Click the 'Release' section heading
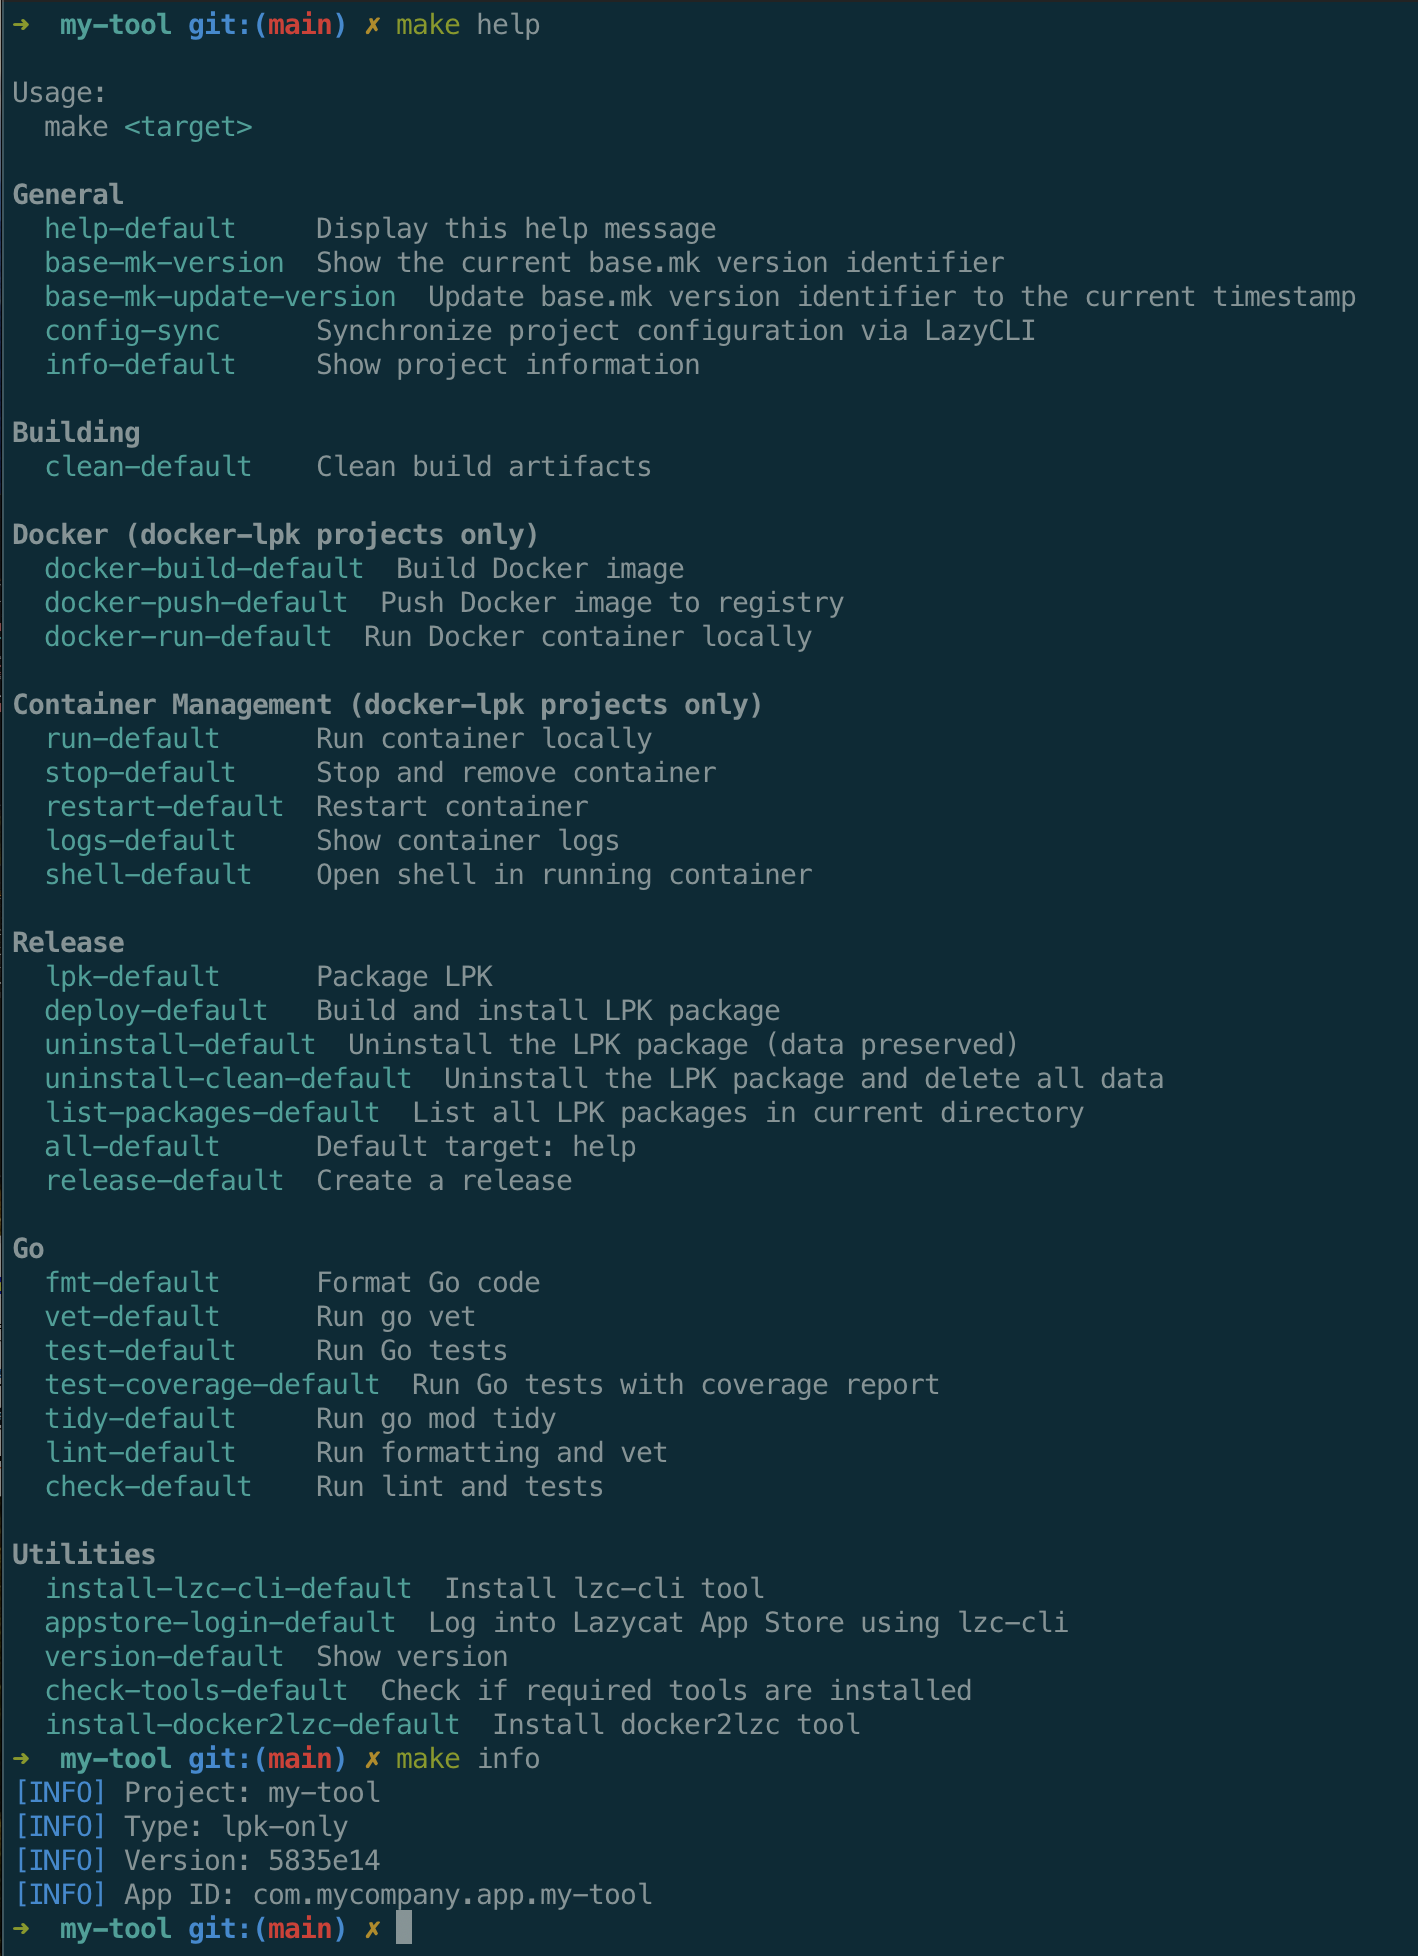Image resolution: width=1418 pixels, height=1956 pixels. click(x=68, y=943)
